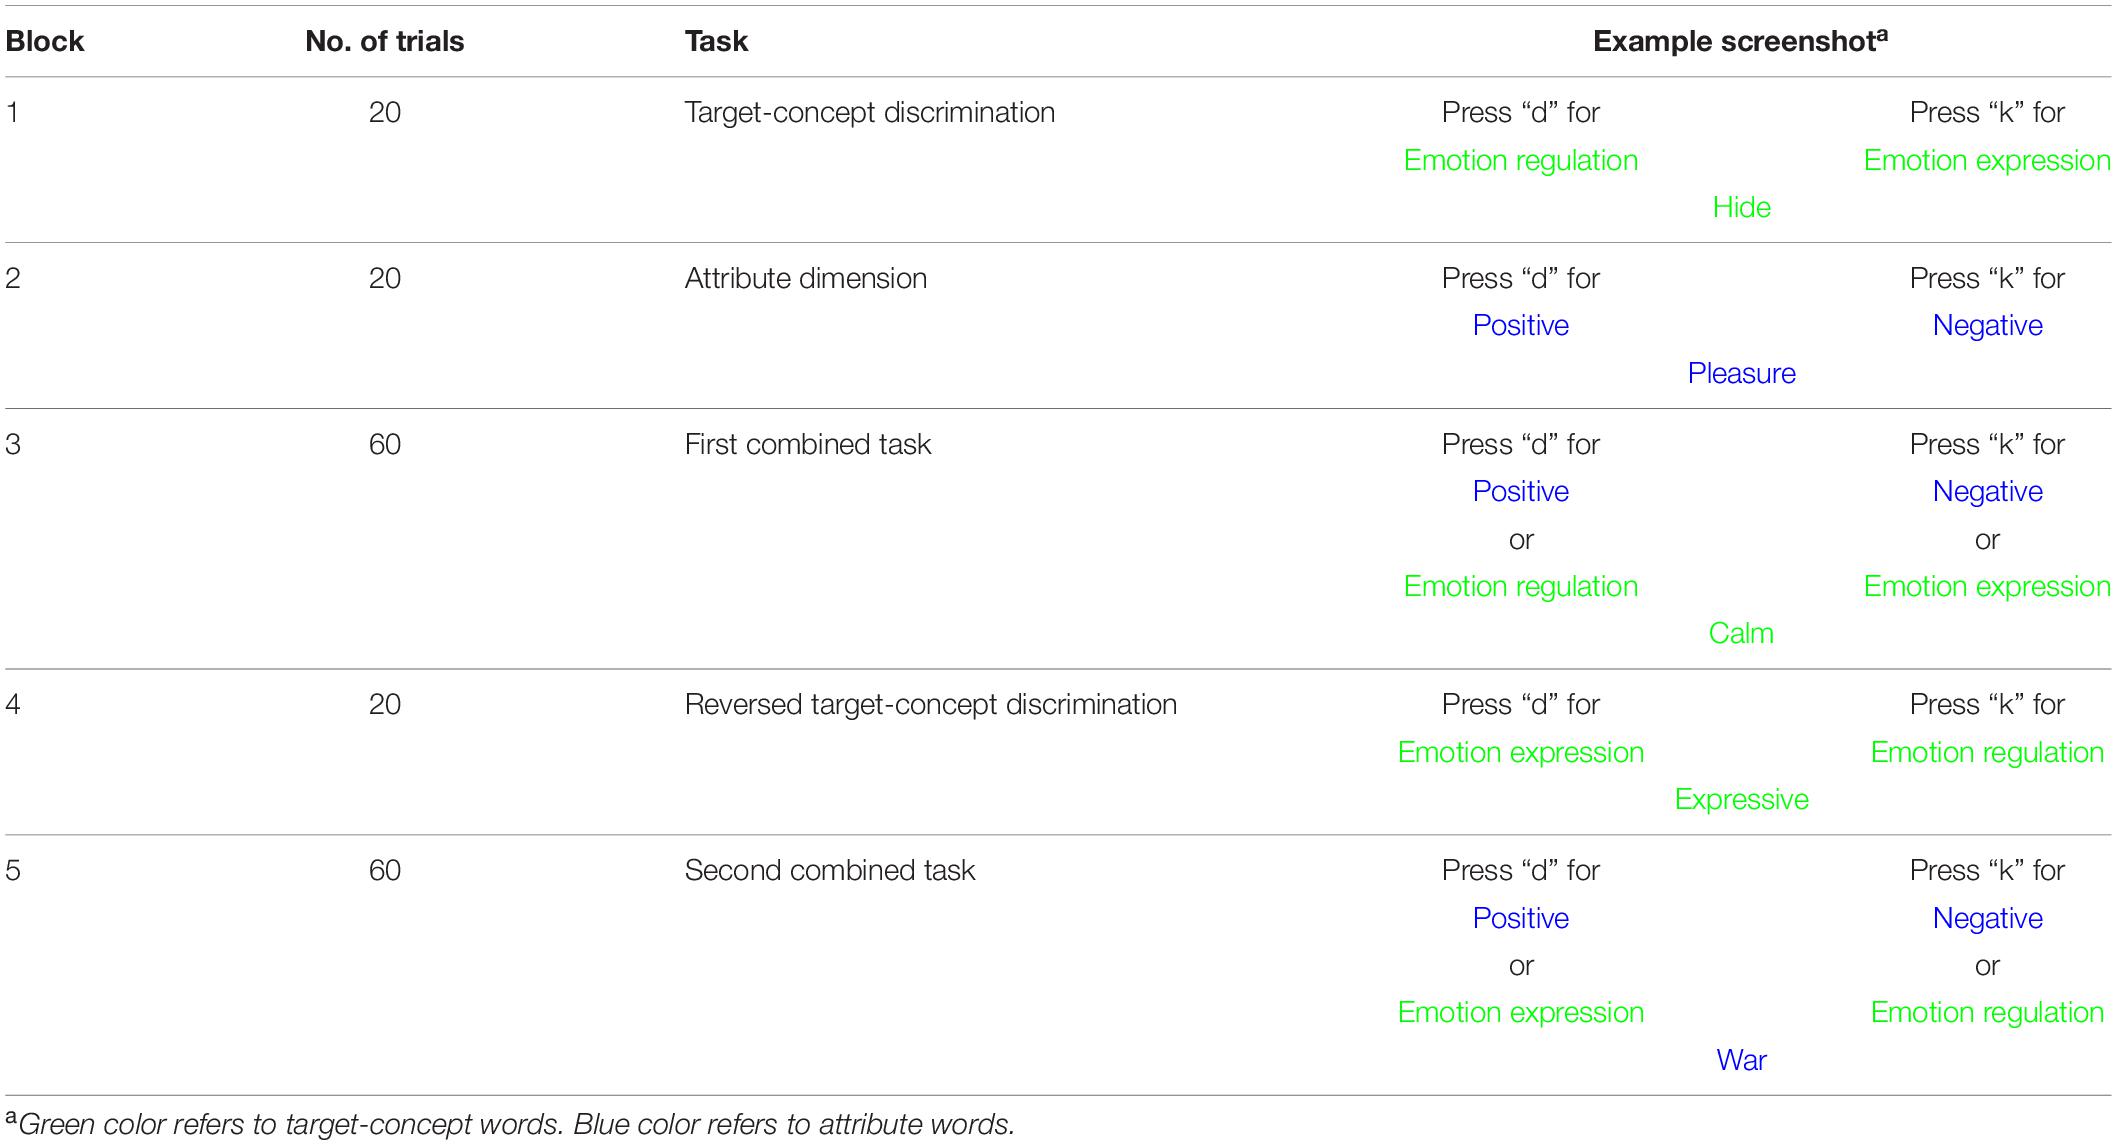The height and width of the screenshot is (1145, 2117).
Task: Select the 'No. of trials' header
Action: coord(385,41)
